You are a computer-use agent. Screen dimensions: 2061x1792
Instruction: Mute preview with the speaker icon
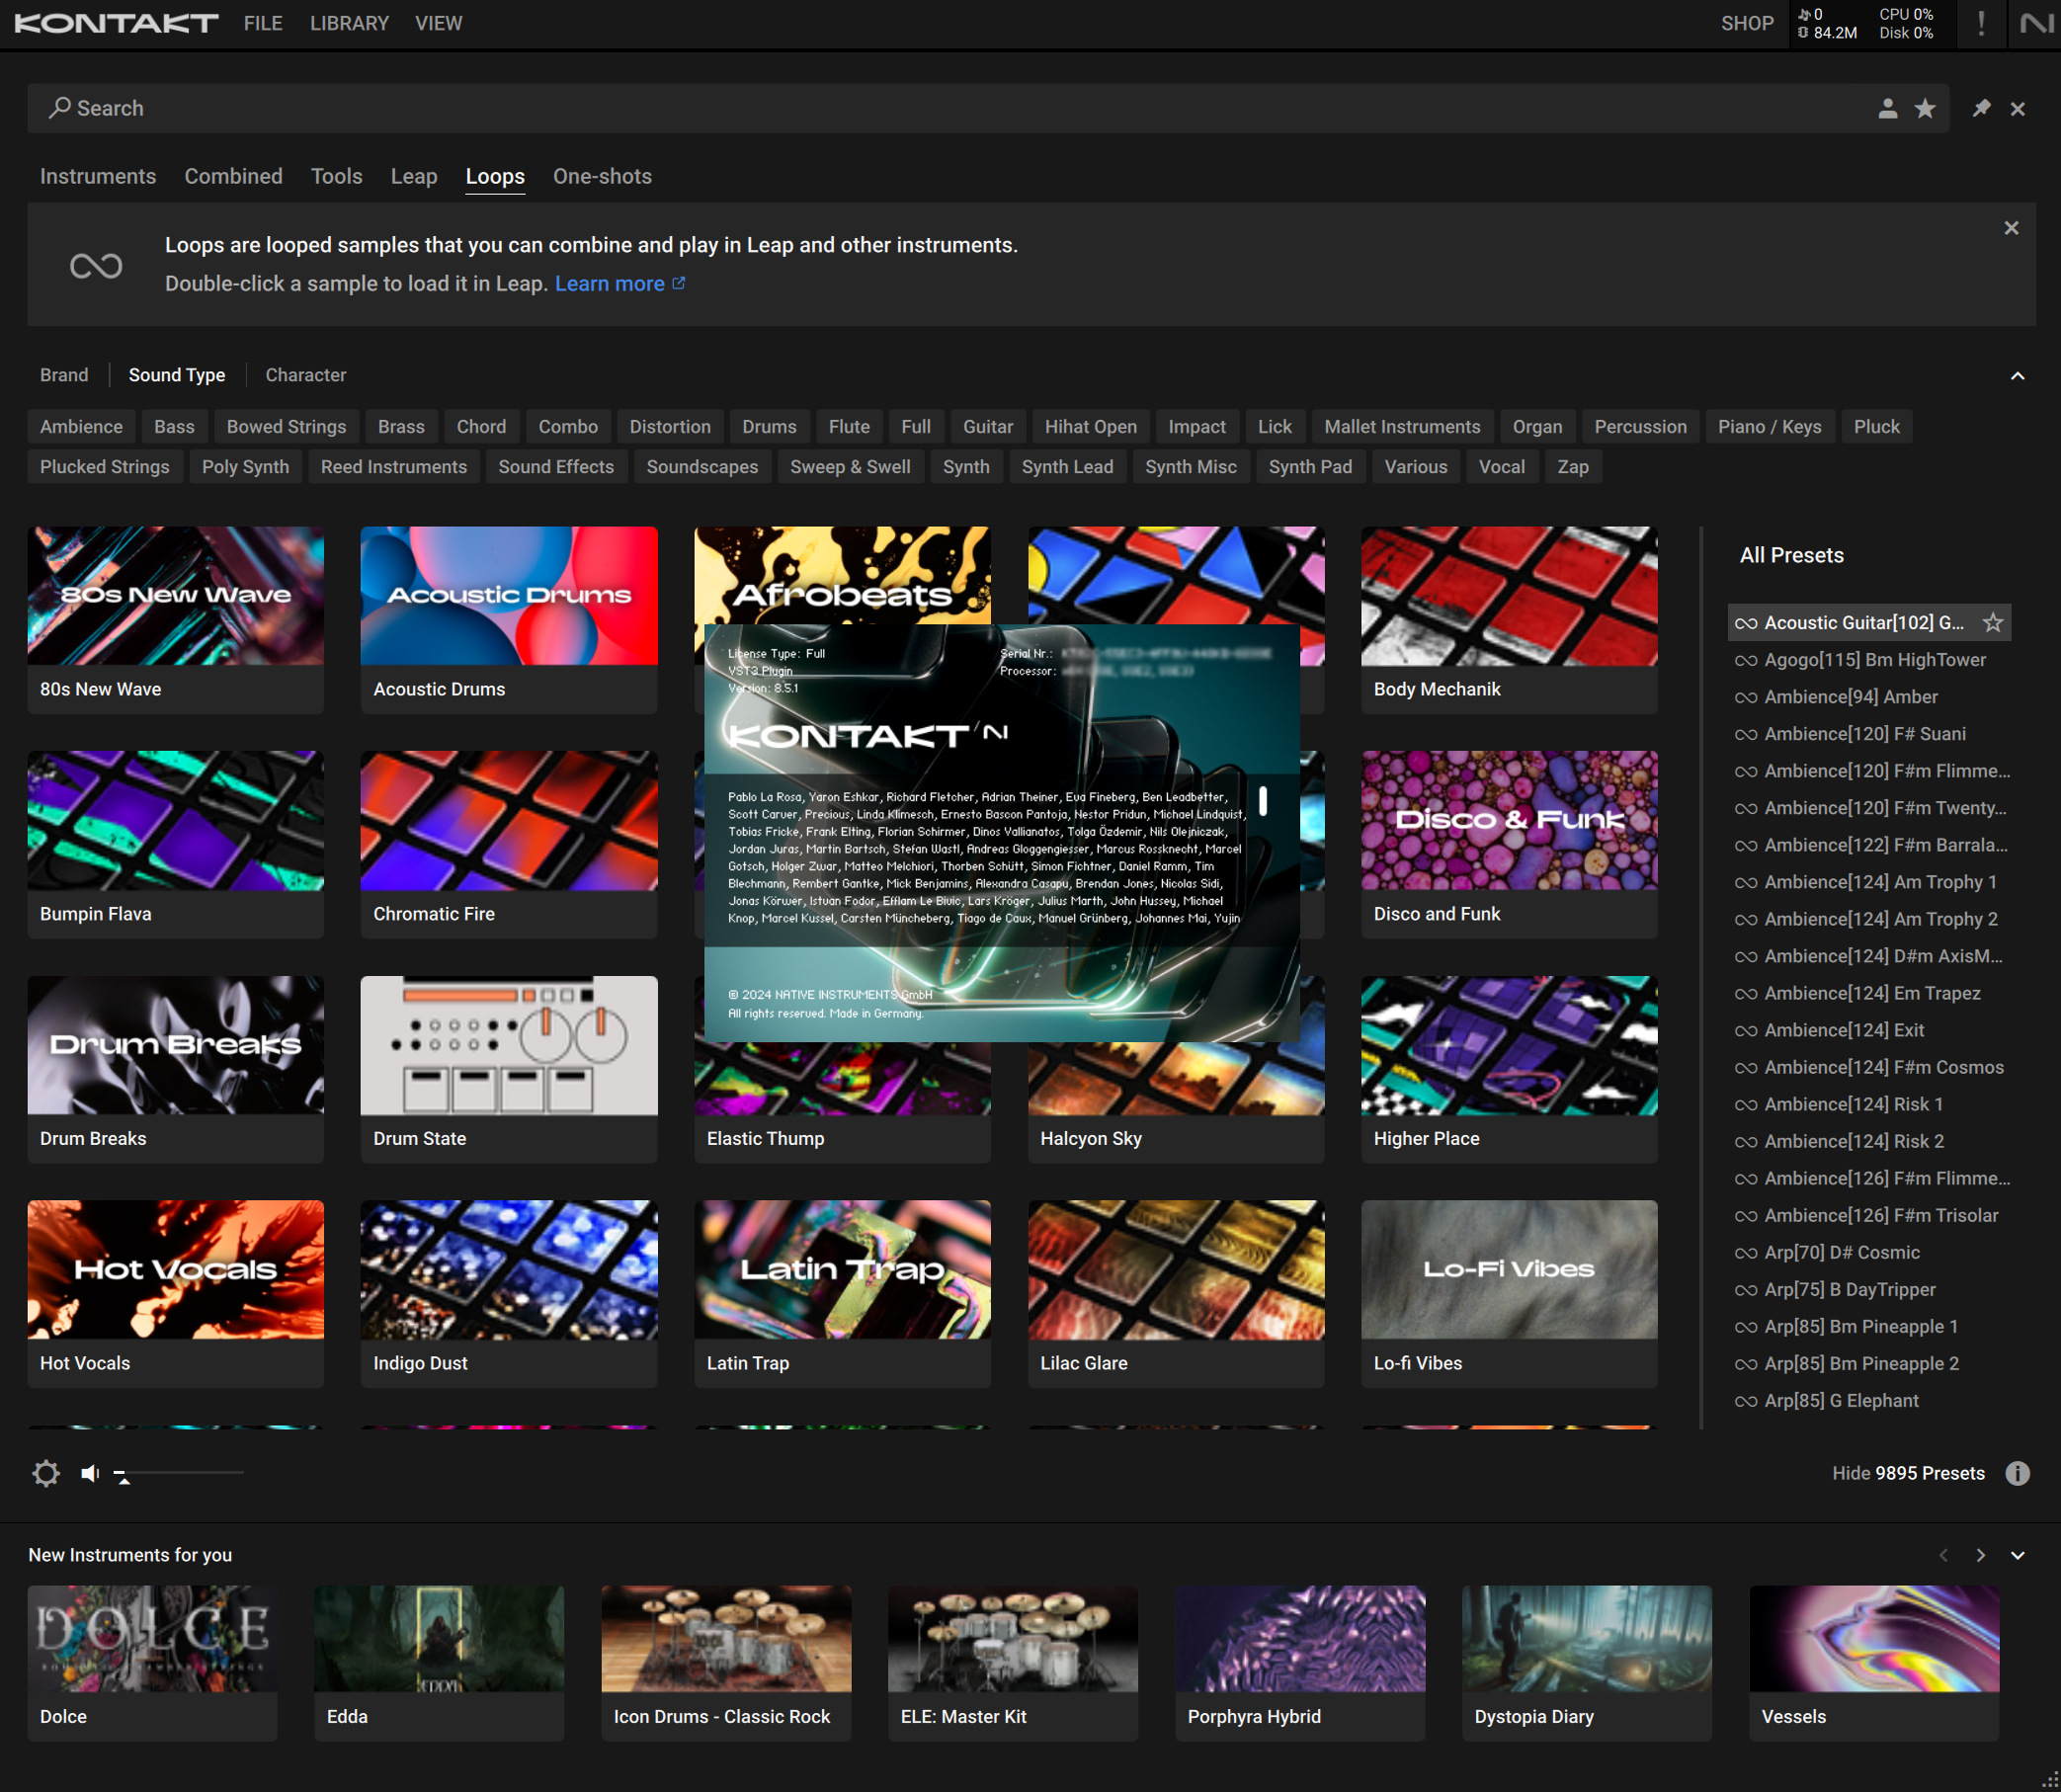90,1473
